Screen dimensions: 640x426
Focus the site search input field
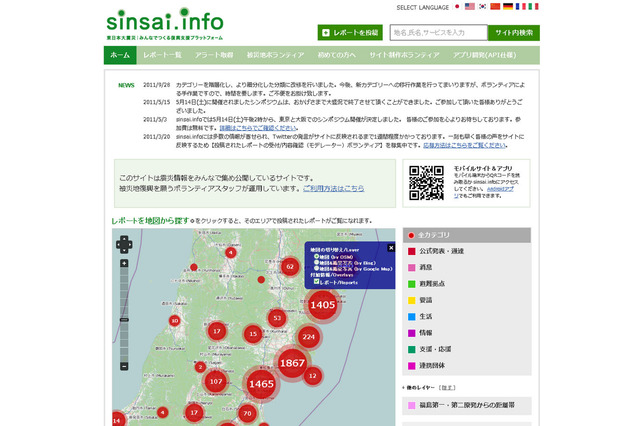pyautogui.click(x=439, y=33)
